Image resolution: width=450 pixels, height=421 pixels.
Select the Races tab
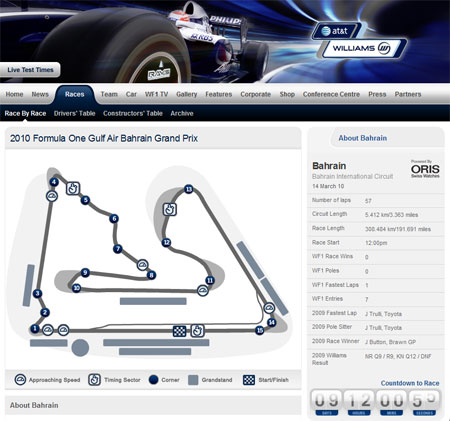(x=75, y=94)
